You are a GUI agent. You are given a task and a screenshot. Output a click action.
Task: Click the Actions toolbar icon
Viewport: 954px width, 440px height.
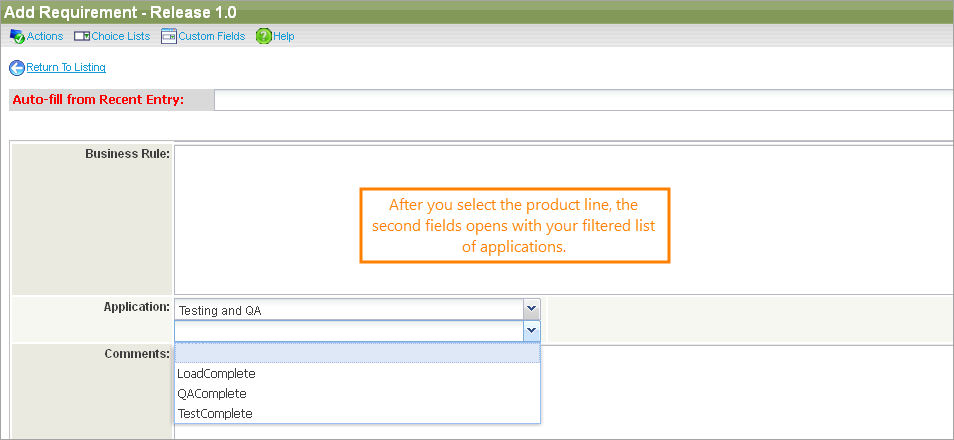(17, 36)
